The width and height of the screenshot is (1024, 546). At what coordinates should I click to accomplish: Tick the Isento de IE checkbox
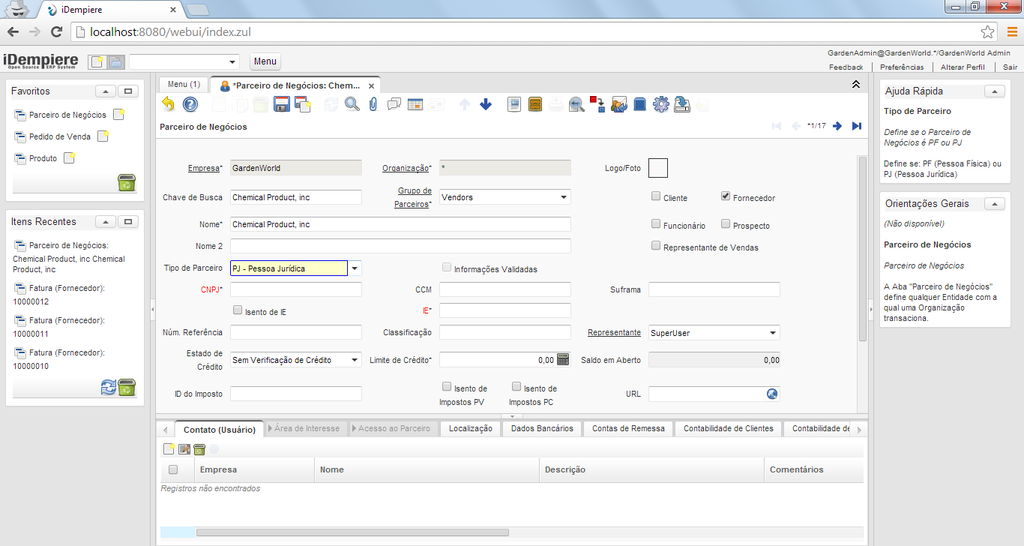pos(237,311)
